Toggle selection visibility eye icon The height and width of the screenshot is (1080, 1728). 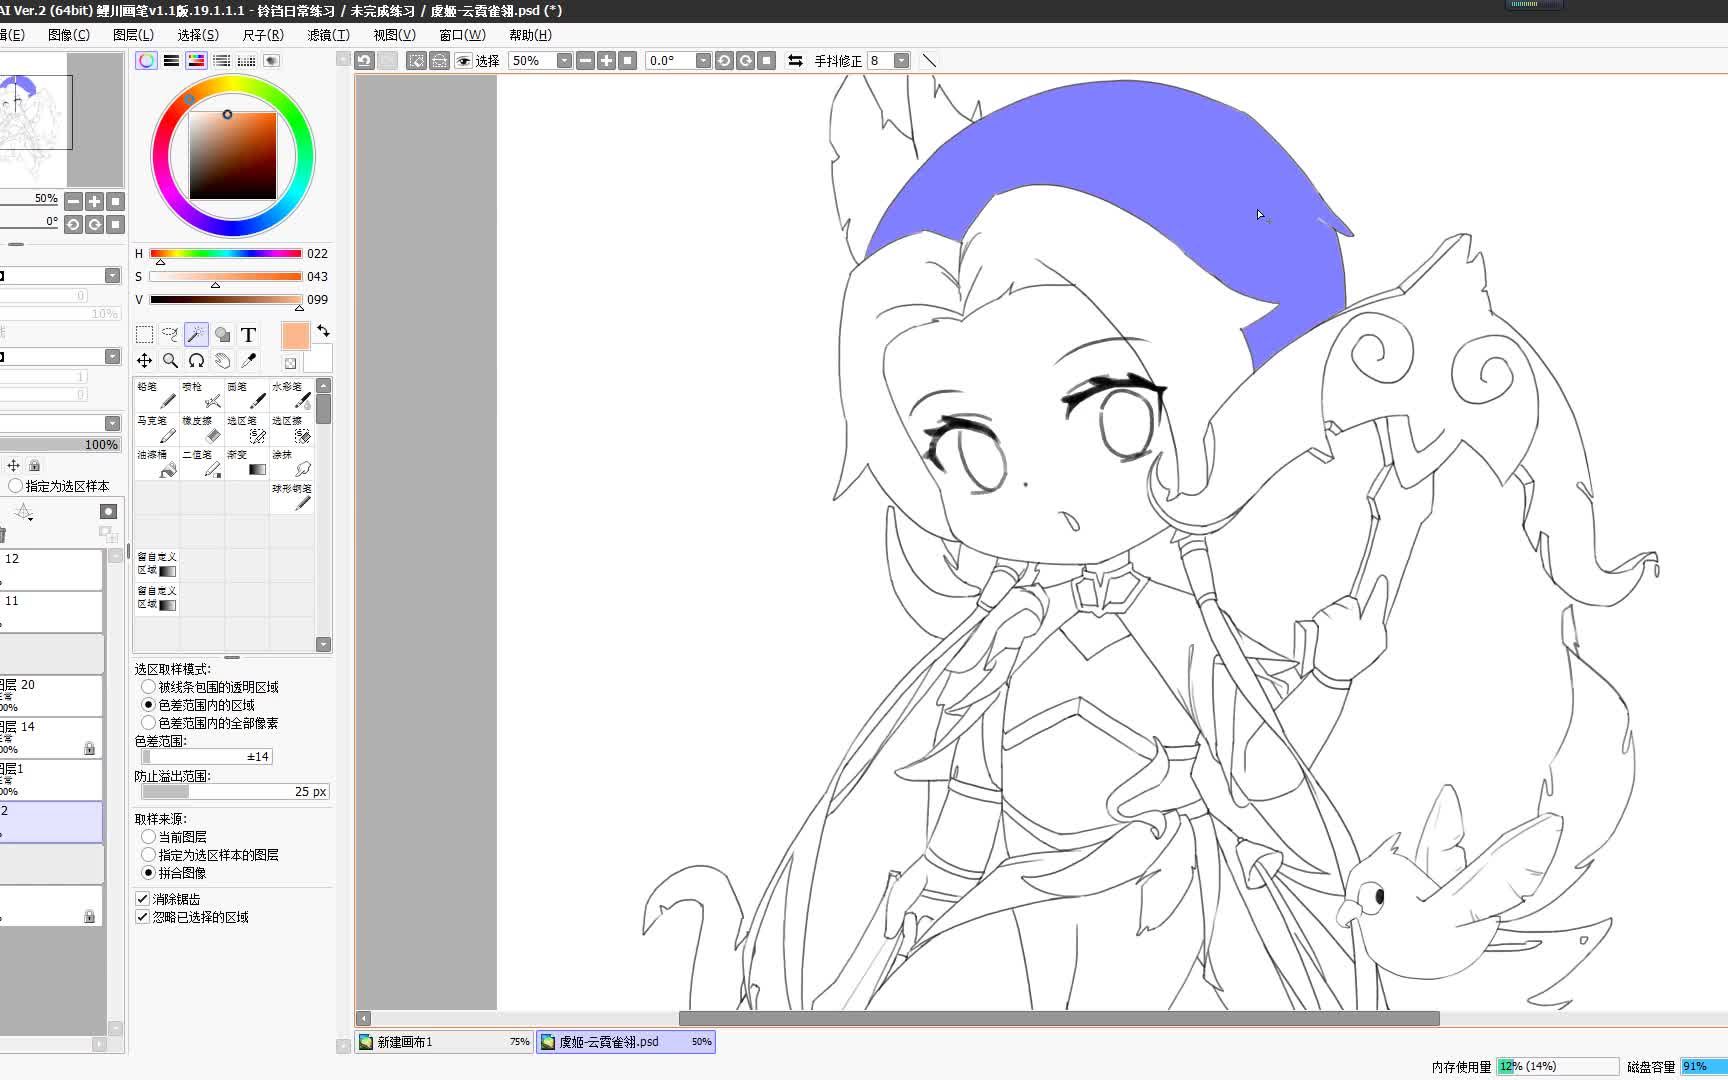pyautogui.click(x=463, y=61)
